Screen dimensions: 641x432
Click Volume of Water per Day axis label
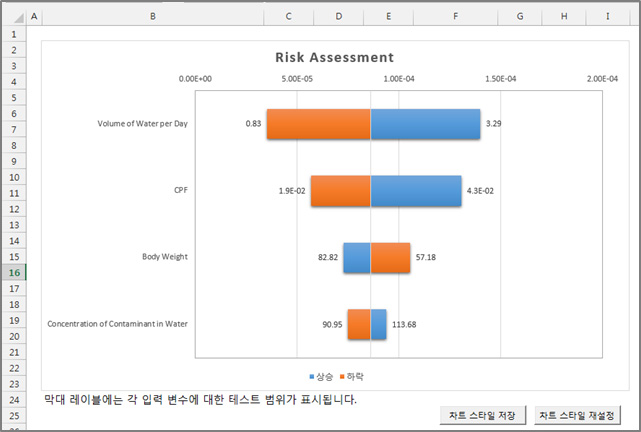pyautogui.click(x=142, y=123)
